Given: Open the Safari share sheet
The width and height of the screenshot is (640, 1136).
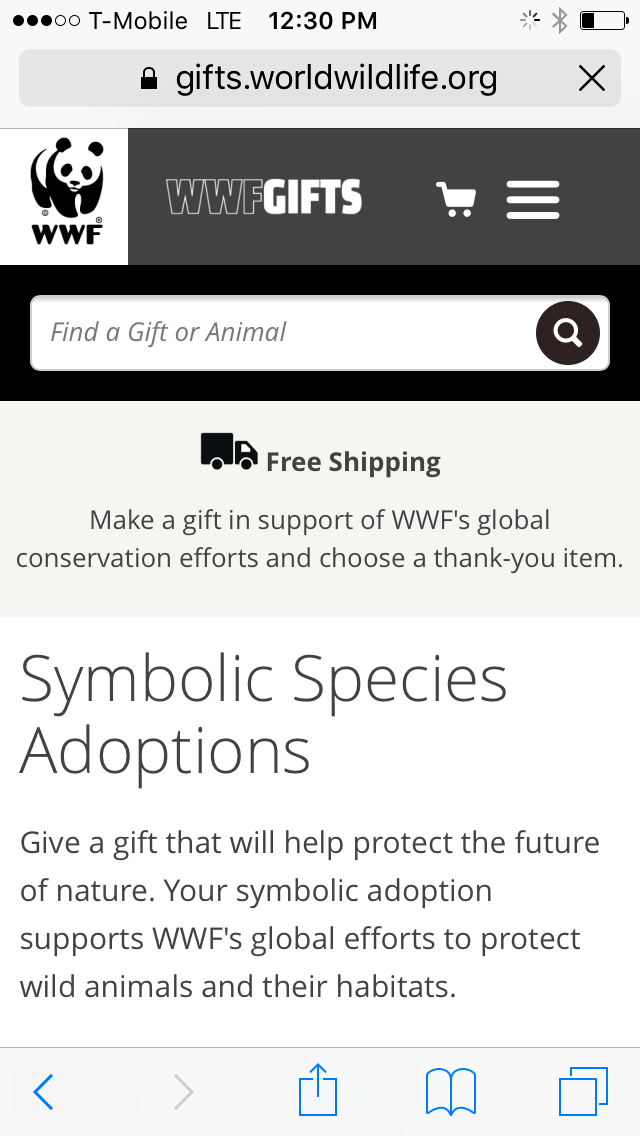Looking at the screenshot, I should tap(319, 1090).
